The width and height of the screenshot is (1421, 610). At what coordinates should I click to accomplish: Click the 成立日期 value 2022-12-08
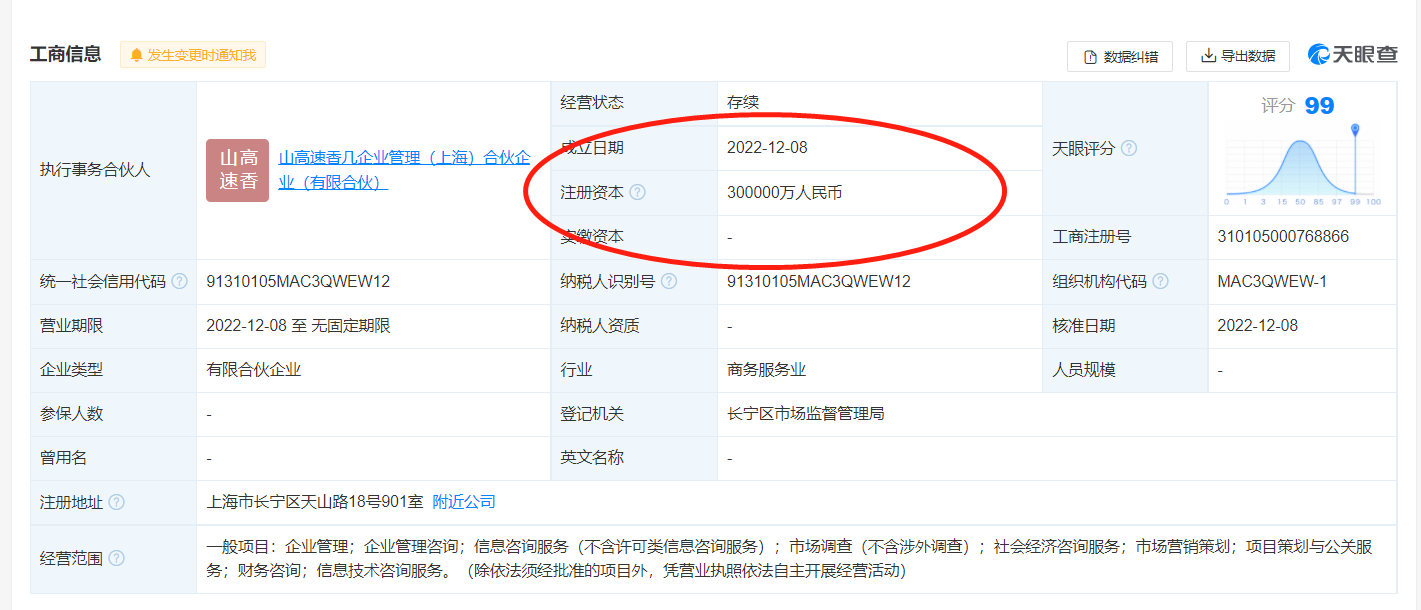coord(767,147)
